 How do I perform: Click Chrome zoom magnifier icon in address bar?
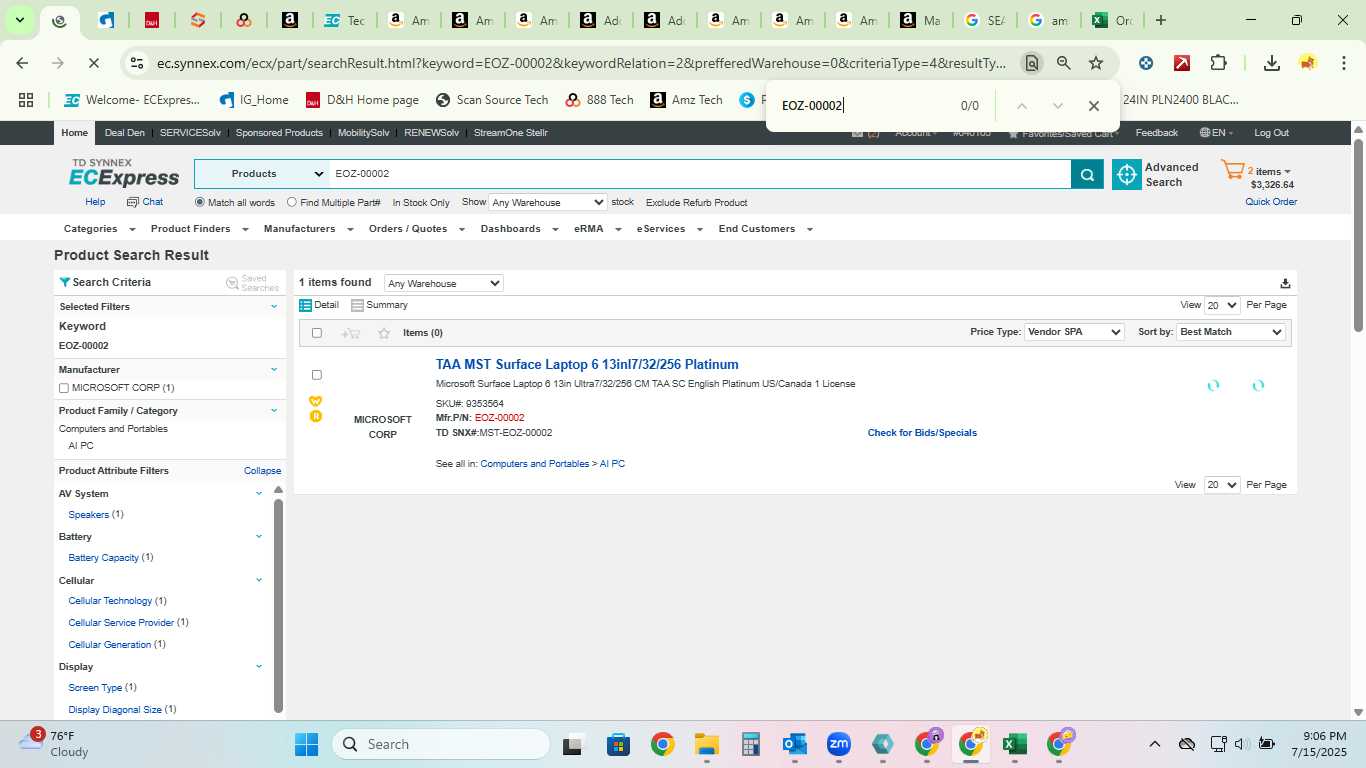click(1064, 63)
